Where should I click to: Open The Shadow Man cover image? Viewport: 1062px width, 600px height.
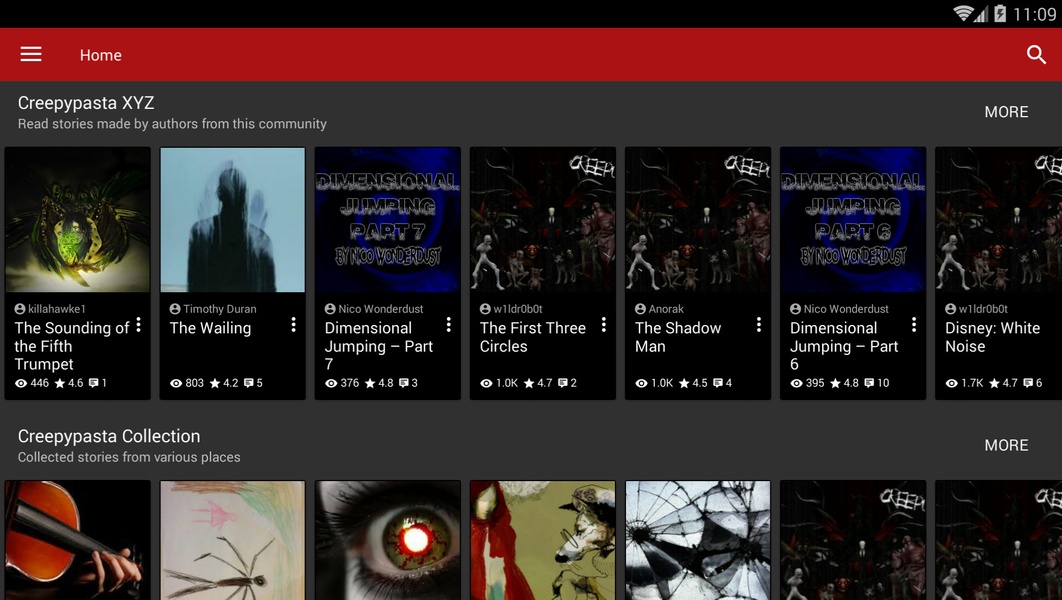click(x=698, y=219)
